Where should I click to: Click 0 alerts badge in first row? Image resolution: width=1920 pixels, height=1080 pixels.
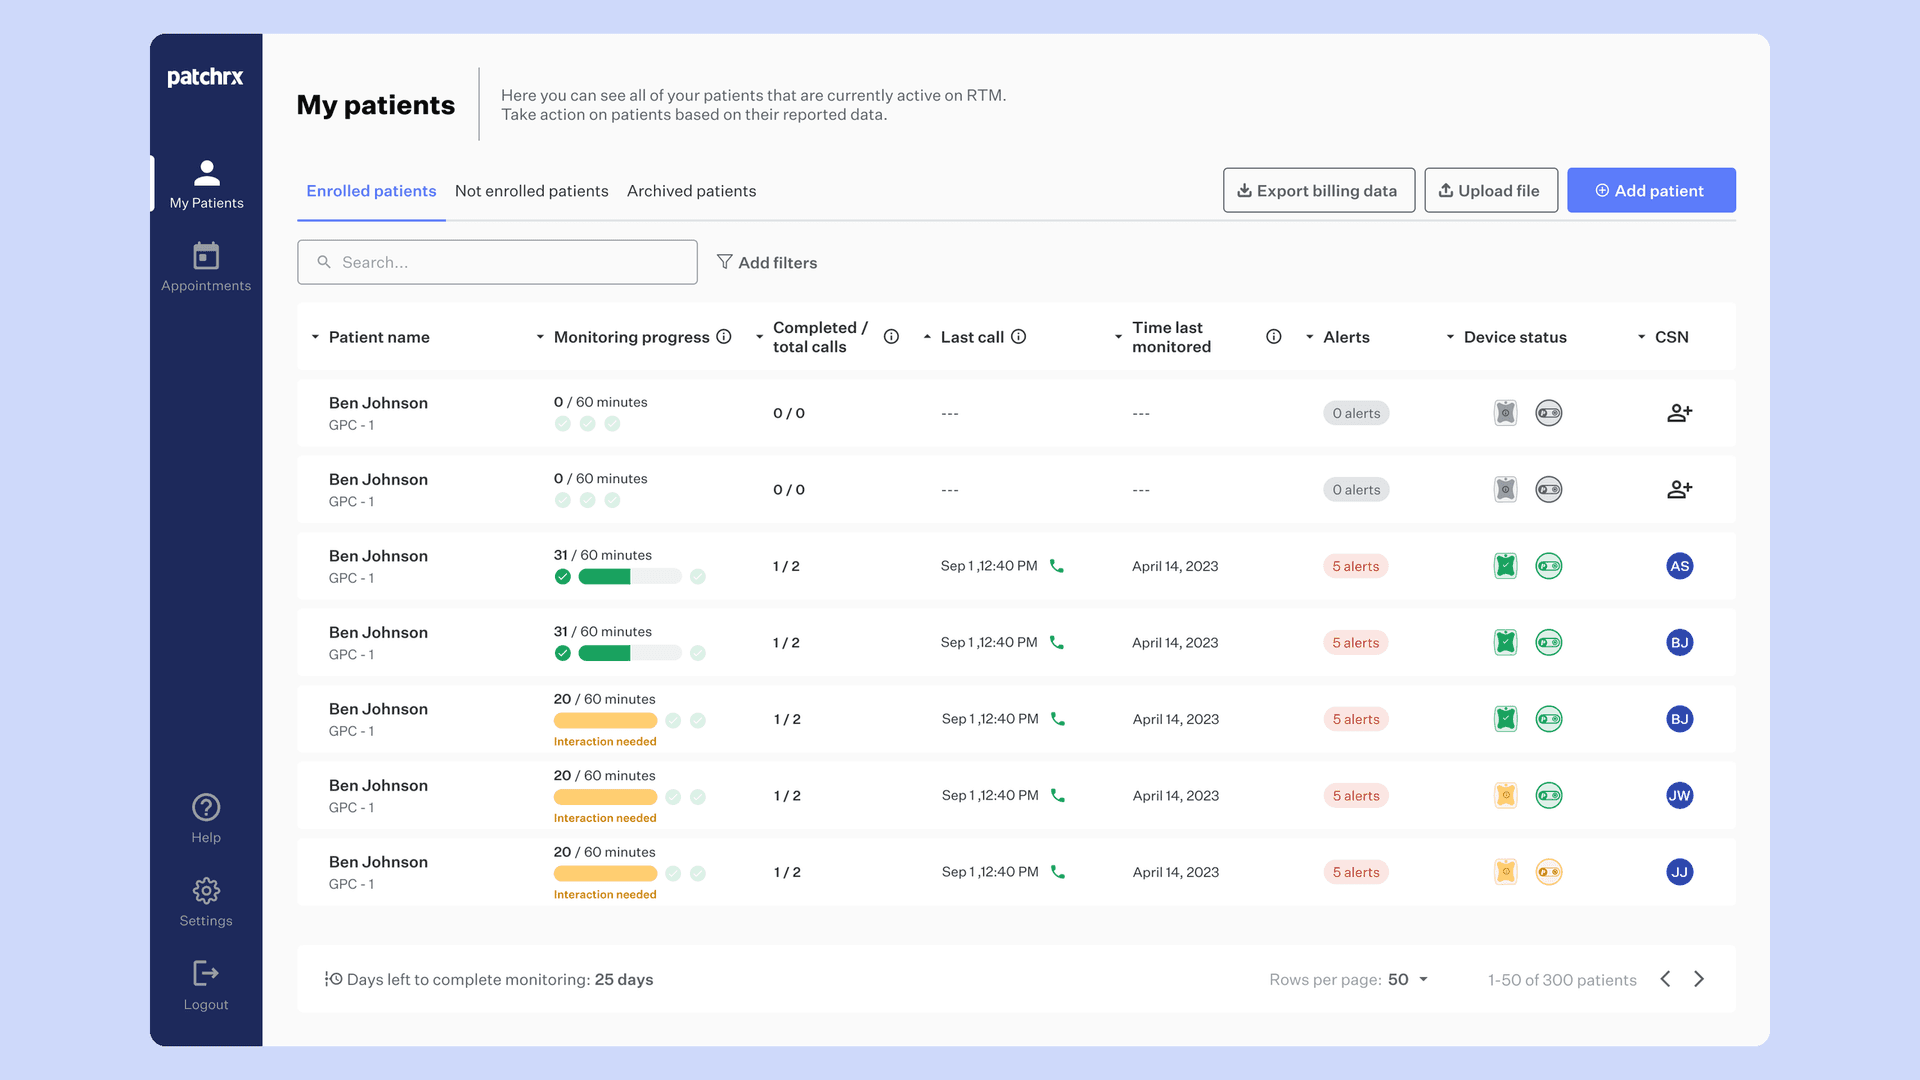(1356, 413)
